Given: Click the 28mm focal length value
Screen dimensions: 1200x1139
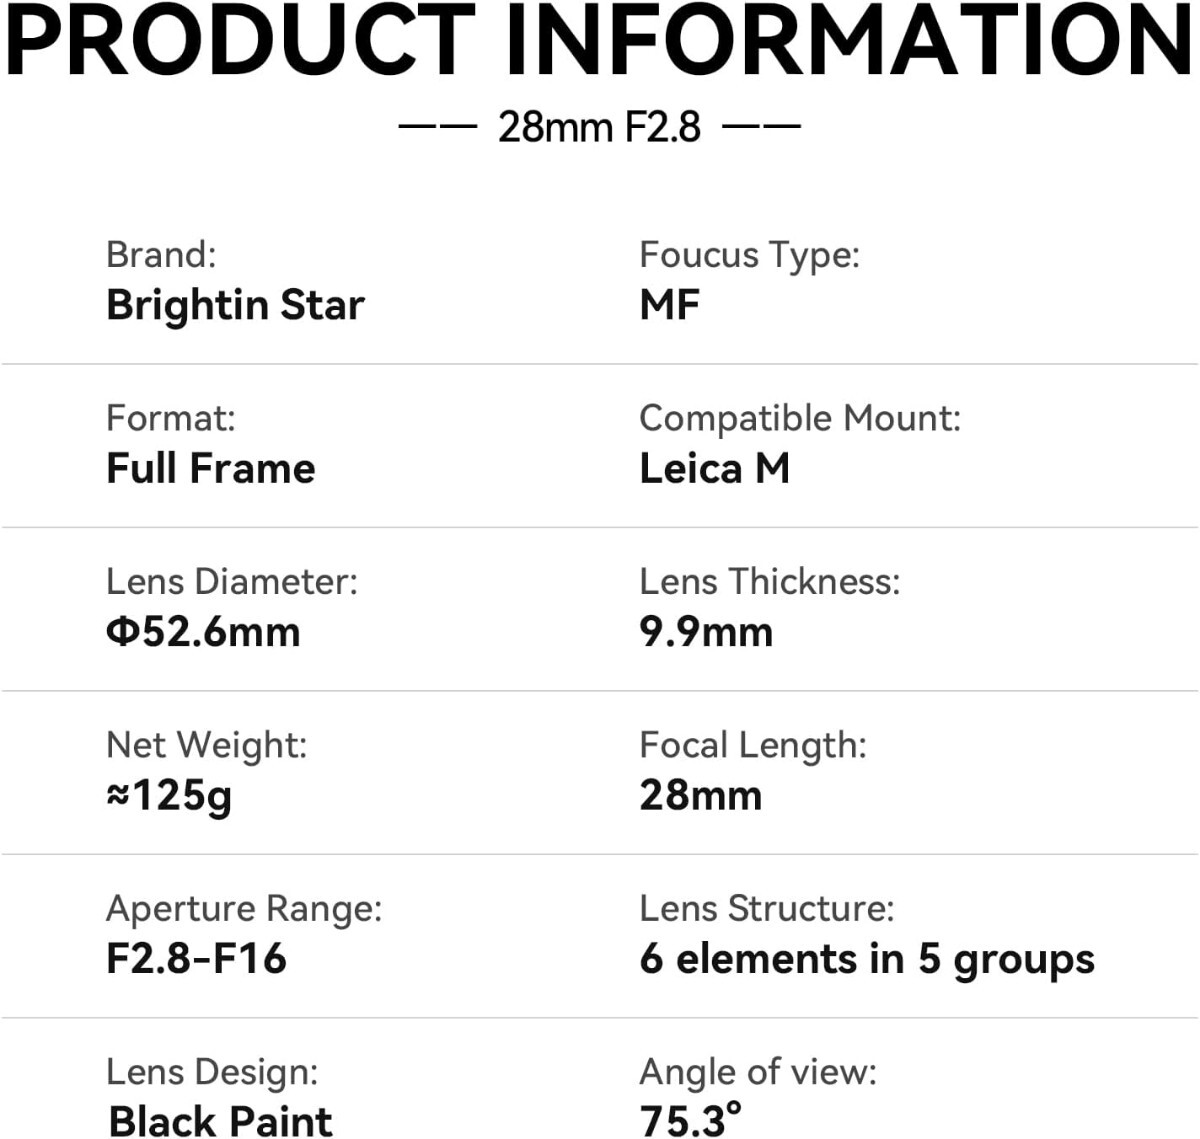Looking at the screenshot, I should 700,795.
